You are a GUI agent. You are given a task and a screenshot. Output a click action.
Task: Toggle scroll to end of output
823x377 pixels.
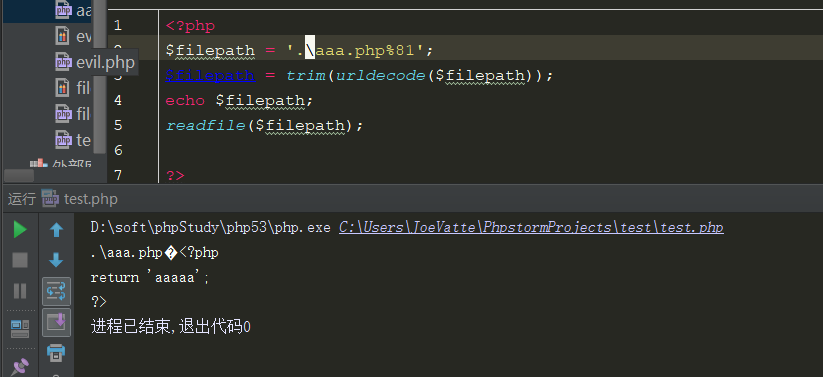point(56,322)
